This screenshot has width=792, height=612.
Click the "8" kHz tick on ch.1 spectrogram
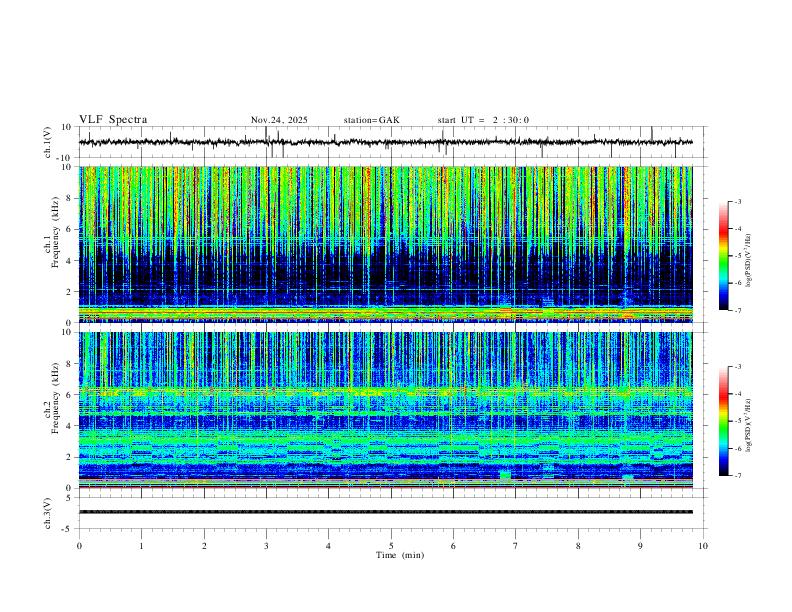pos(70,198)
